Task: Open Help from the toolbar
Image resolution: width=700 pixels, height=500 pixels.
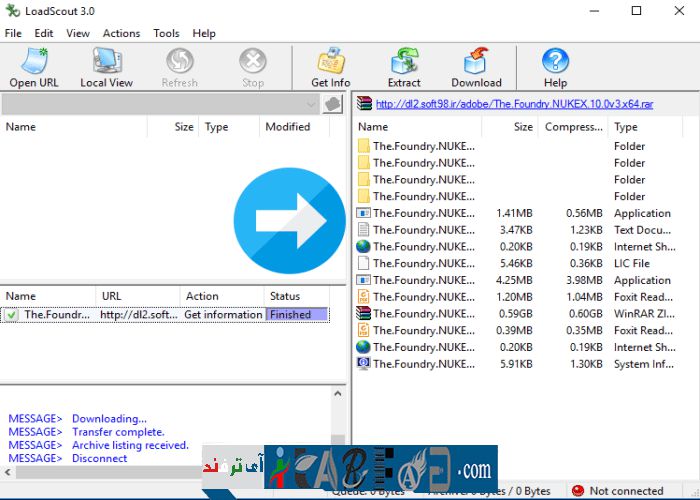Action: click(555, 67)
